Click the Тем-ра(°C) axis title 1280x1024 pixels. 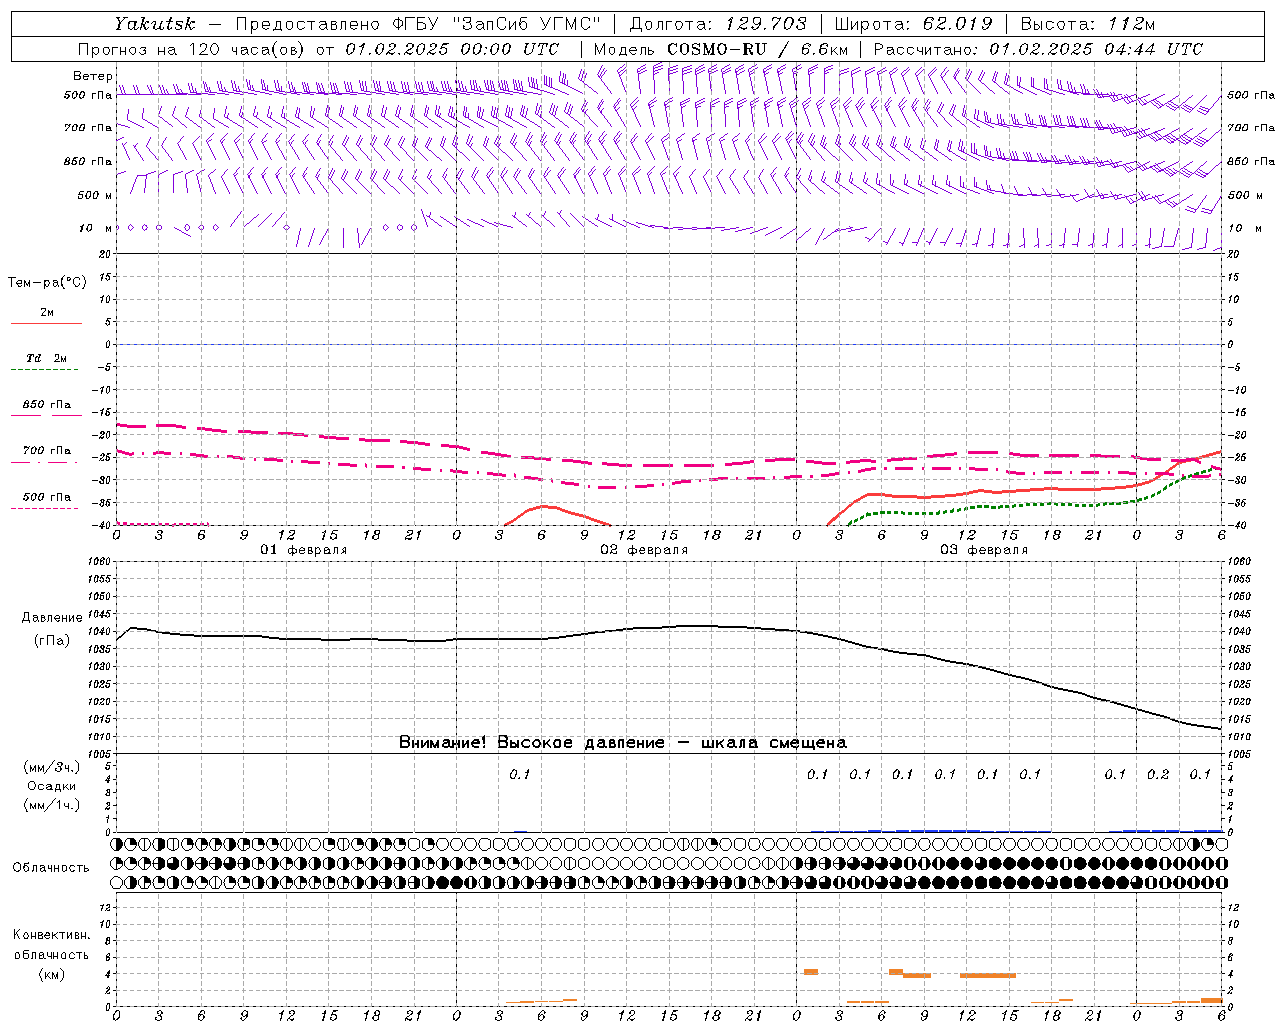47,283
